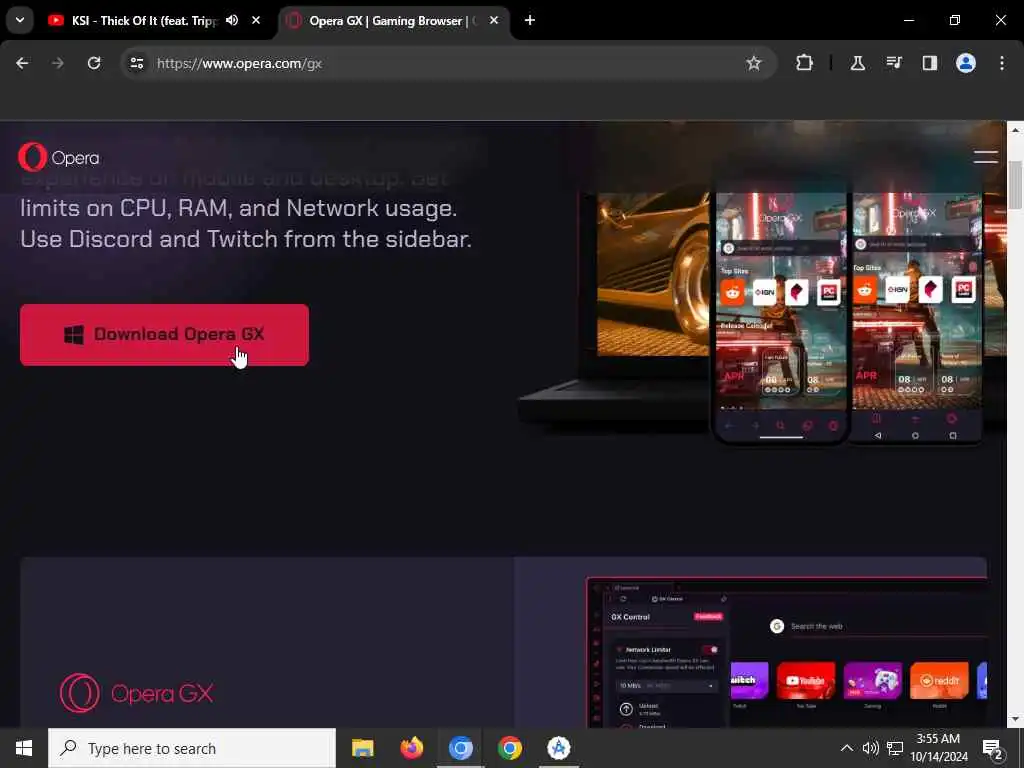Click the scrollbar up arrow

tap(1015, 131)
